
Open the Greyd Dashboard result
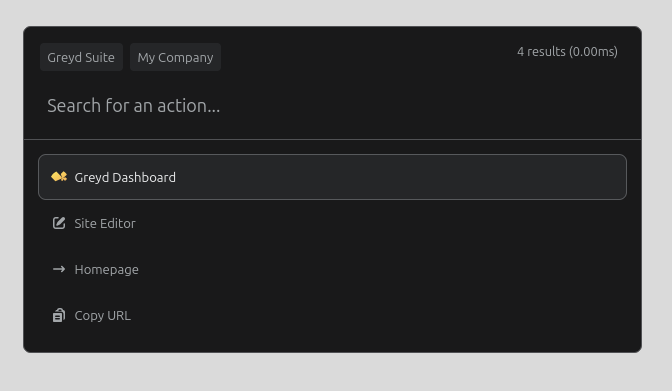pos(332,177)
